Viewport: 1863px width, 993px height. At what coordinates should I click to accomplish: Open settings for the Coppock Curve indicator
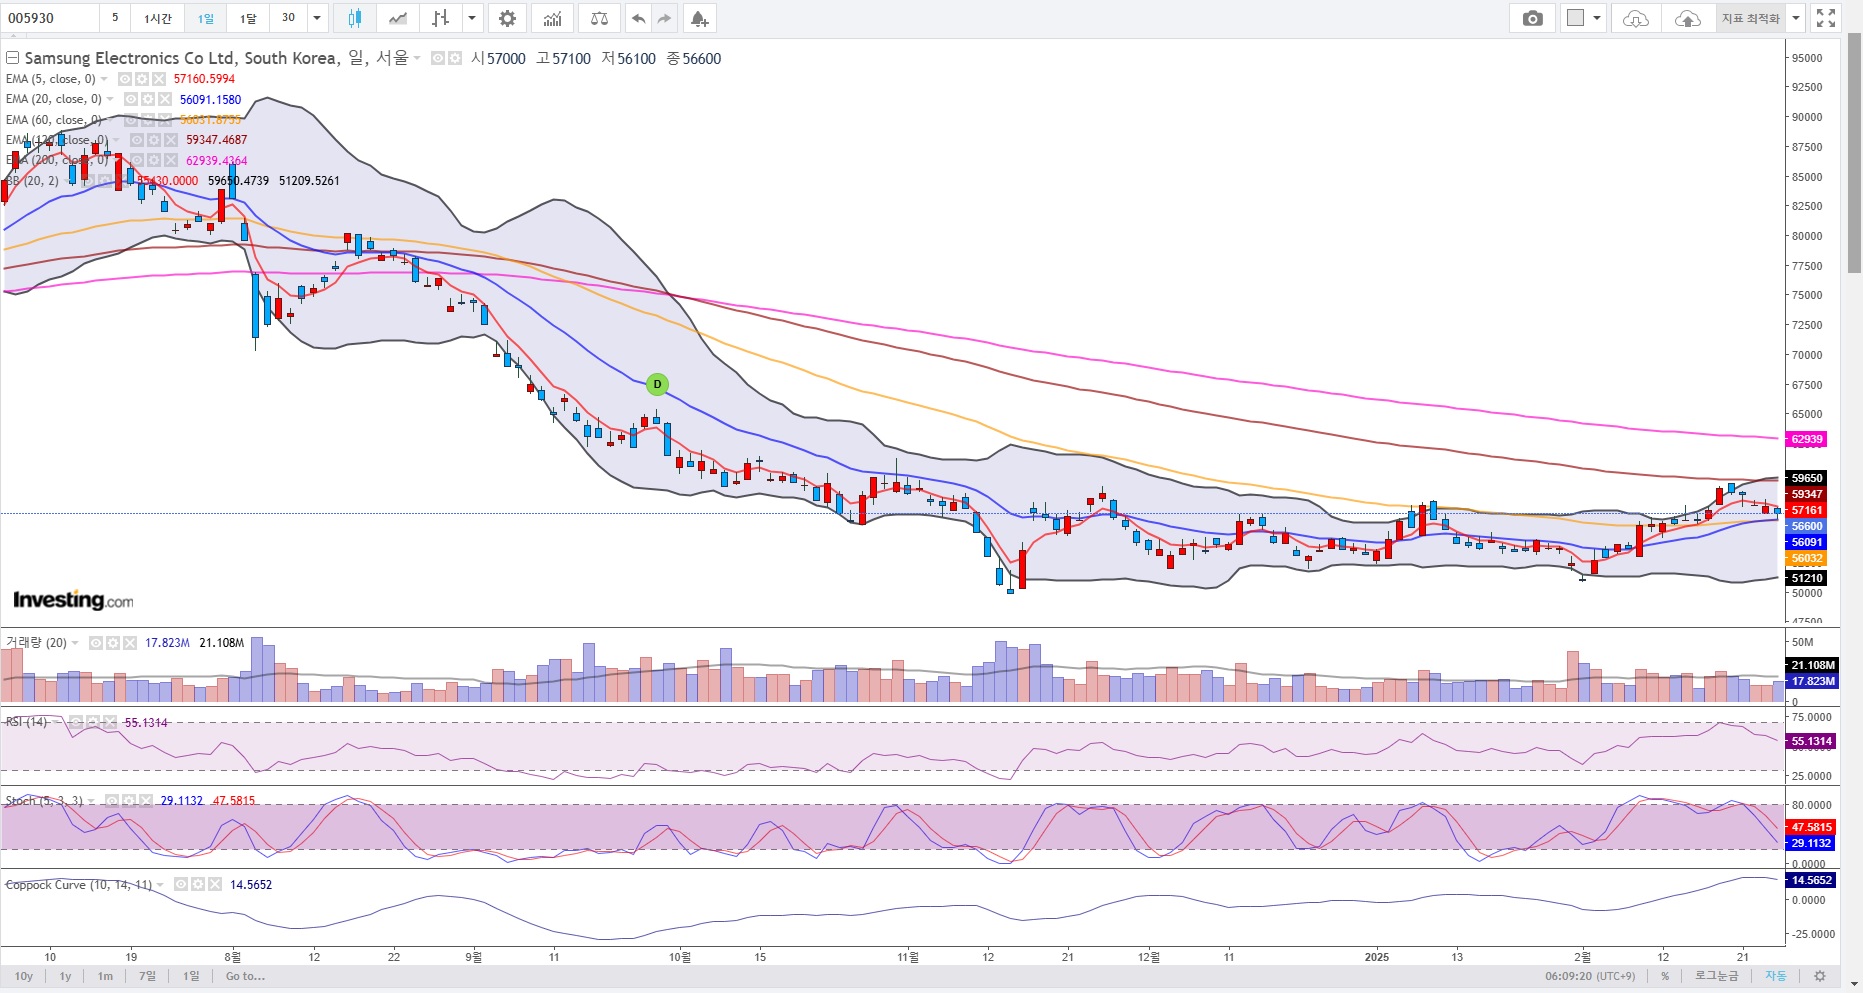pos(198,885)
